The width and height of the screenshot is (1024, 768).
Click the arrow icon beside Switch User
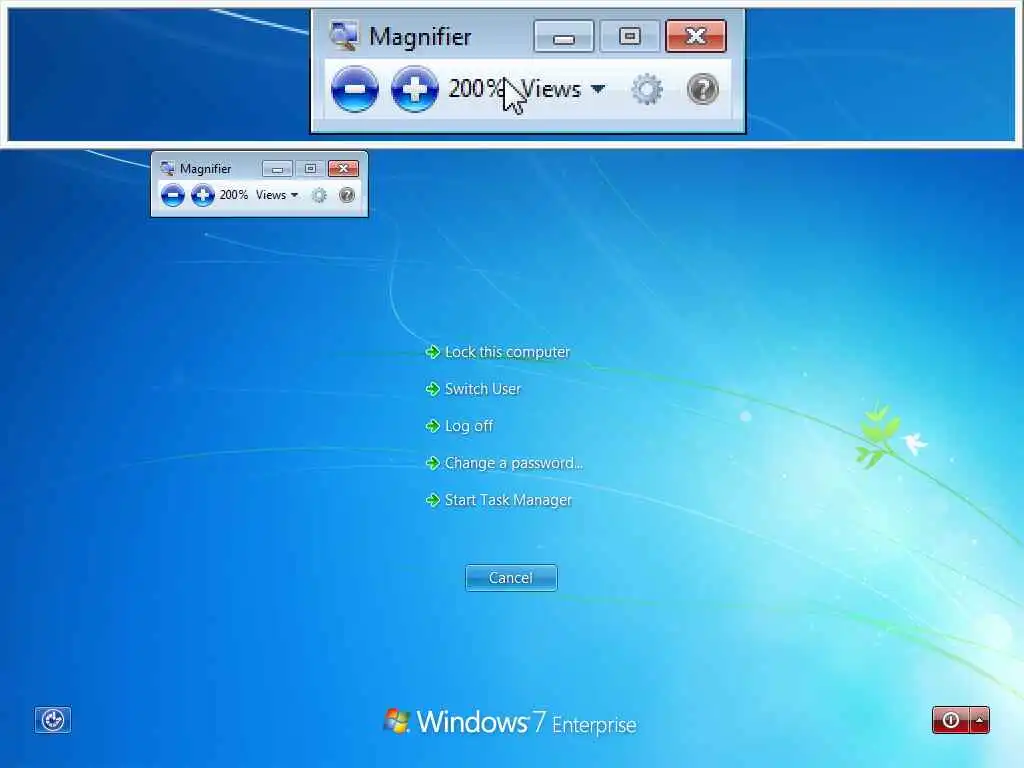pyautogui.click(x=432, y=389)
